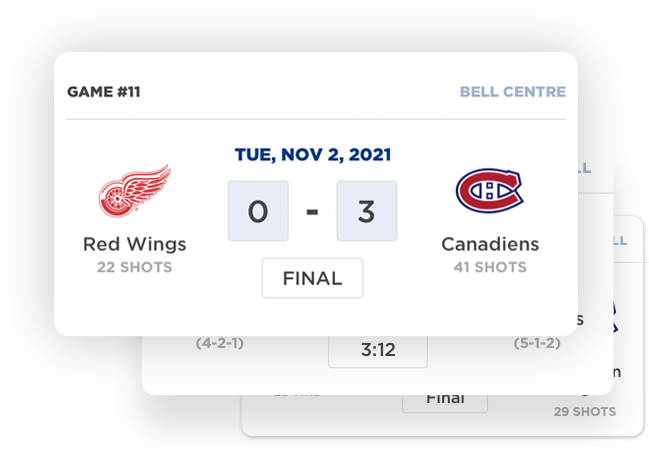Select the Canadiens score box showing 3

[367, 211]
